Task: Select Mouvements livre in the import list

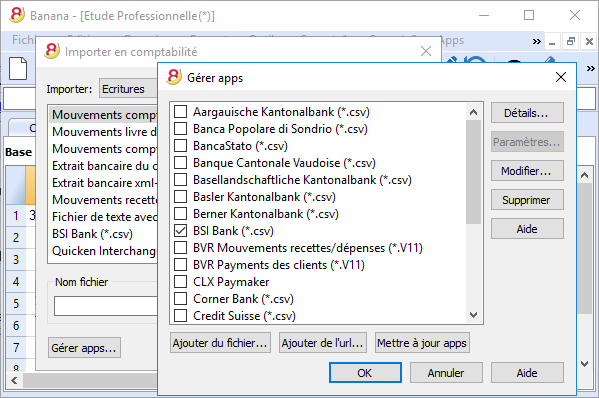Action: coord(103,131)
